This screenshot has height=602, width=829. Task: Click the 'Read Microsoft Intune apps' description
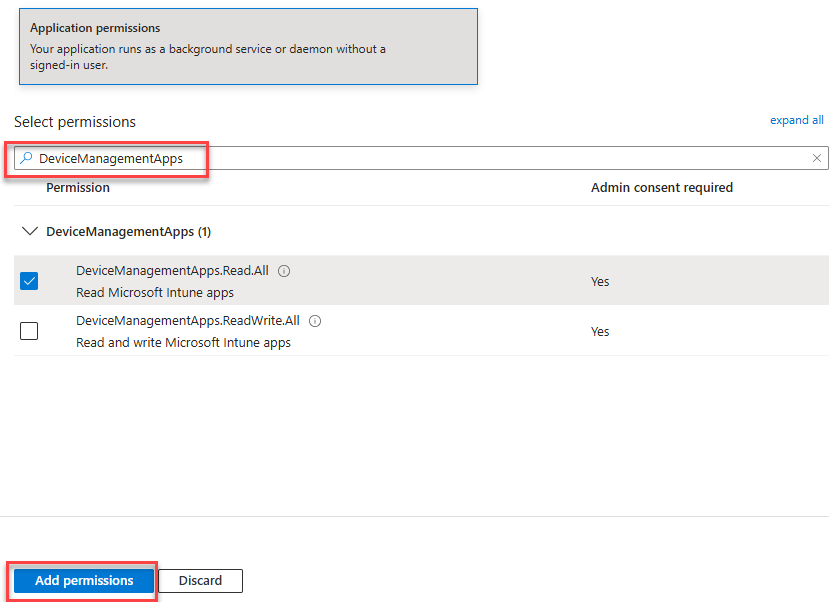point(154,292)
